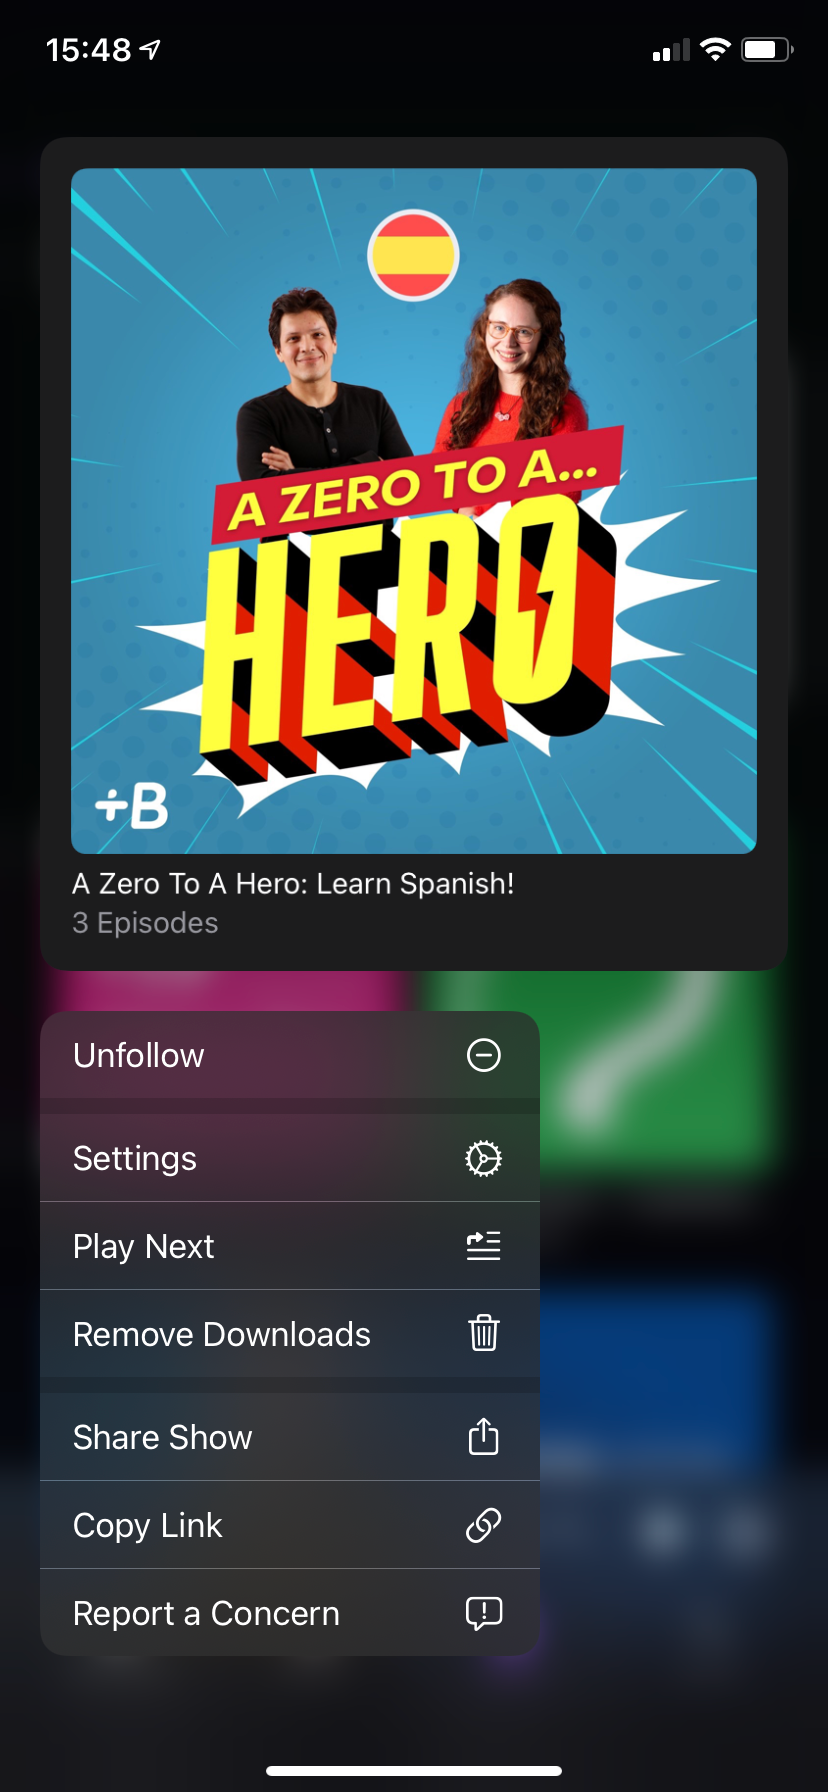Tap the Play Next queue icon

pyautogui.click(x=484, y=1246)
